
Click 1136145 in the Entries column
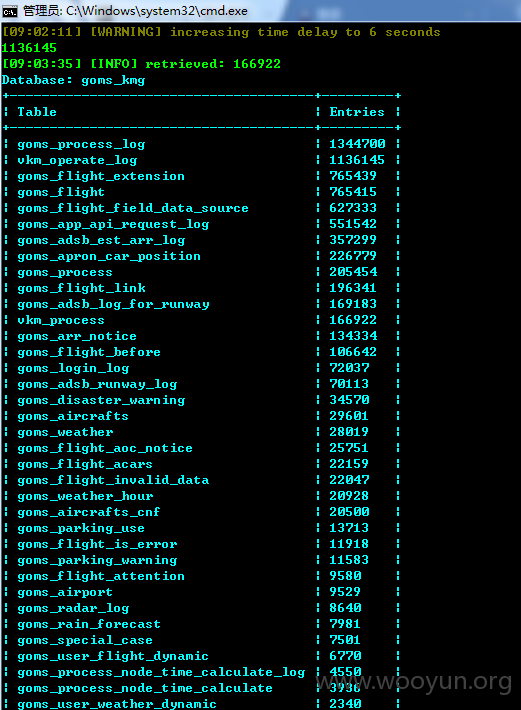pos(357,160)
